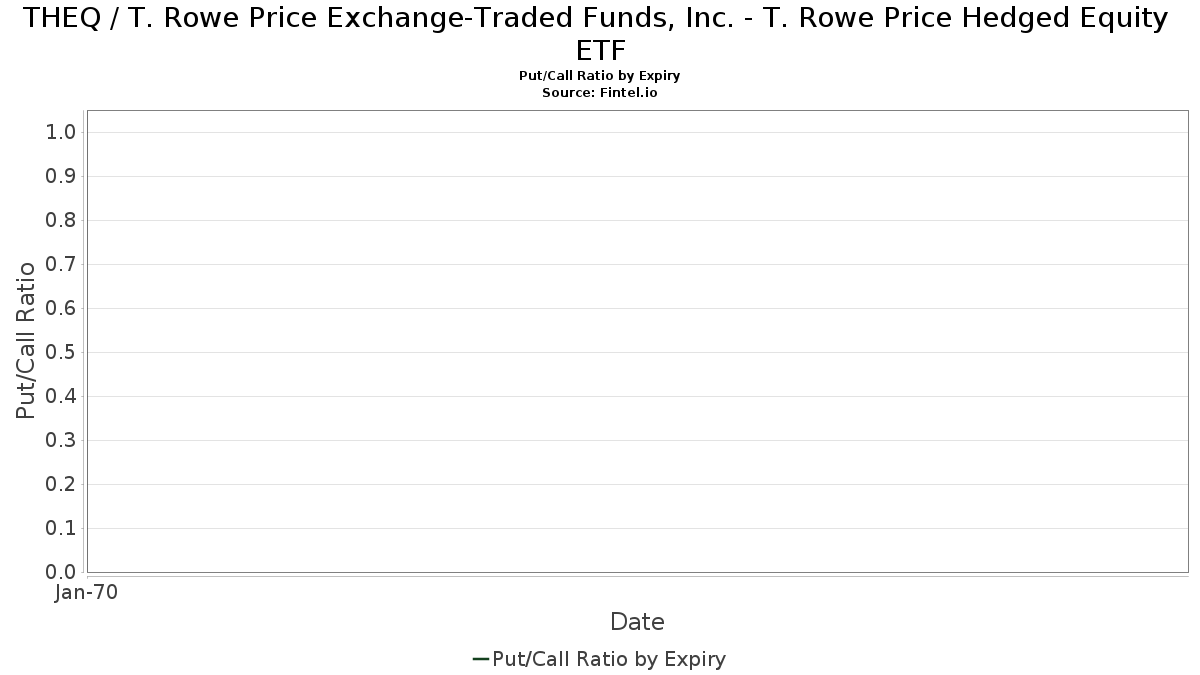Click the 0.8 y-axis tick label

62,221
